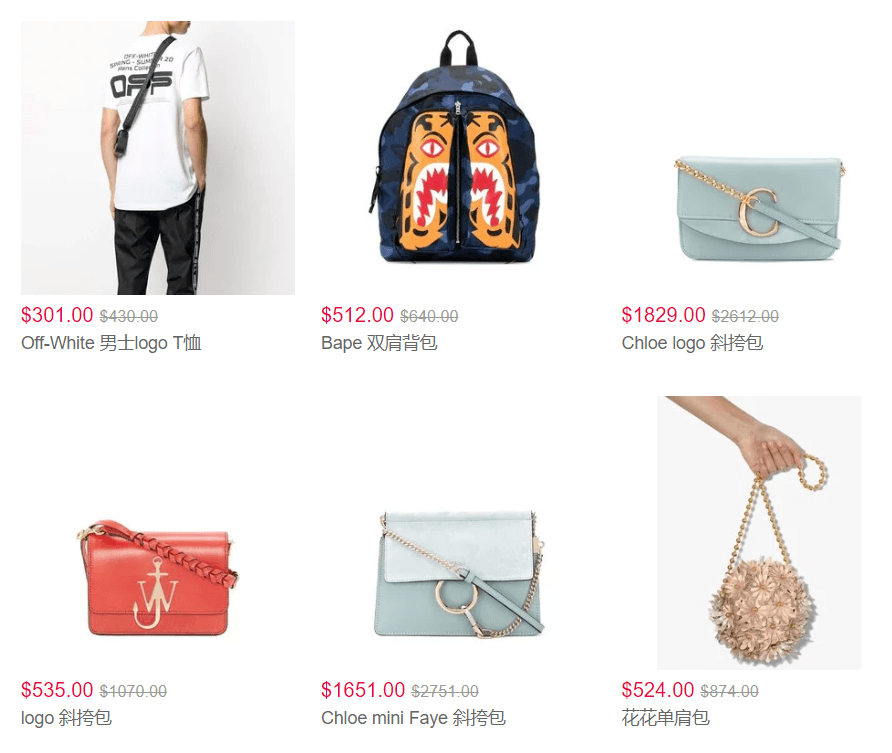Click the Off-White 男士logo T恤 title

tap(112, 343)
